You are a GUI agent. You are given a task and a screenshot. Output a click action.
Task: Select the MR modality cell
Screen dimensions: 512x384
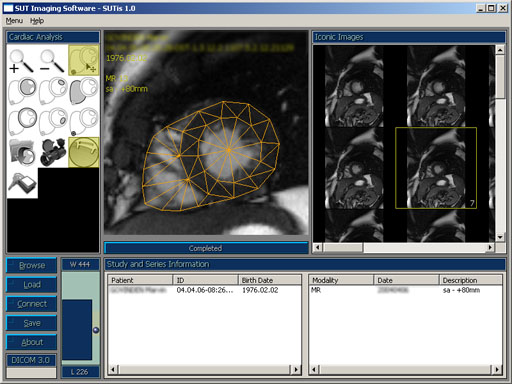point(316,290)
